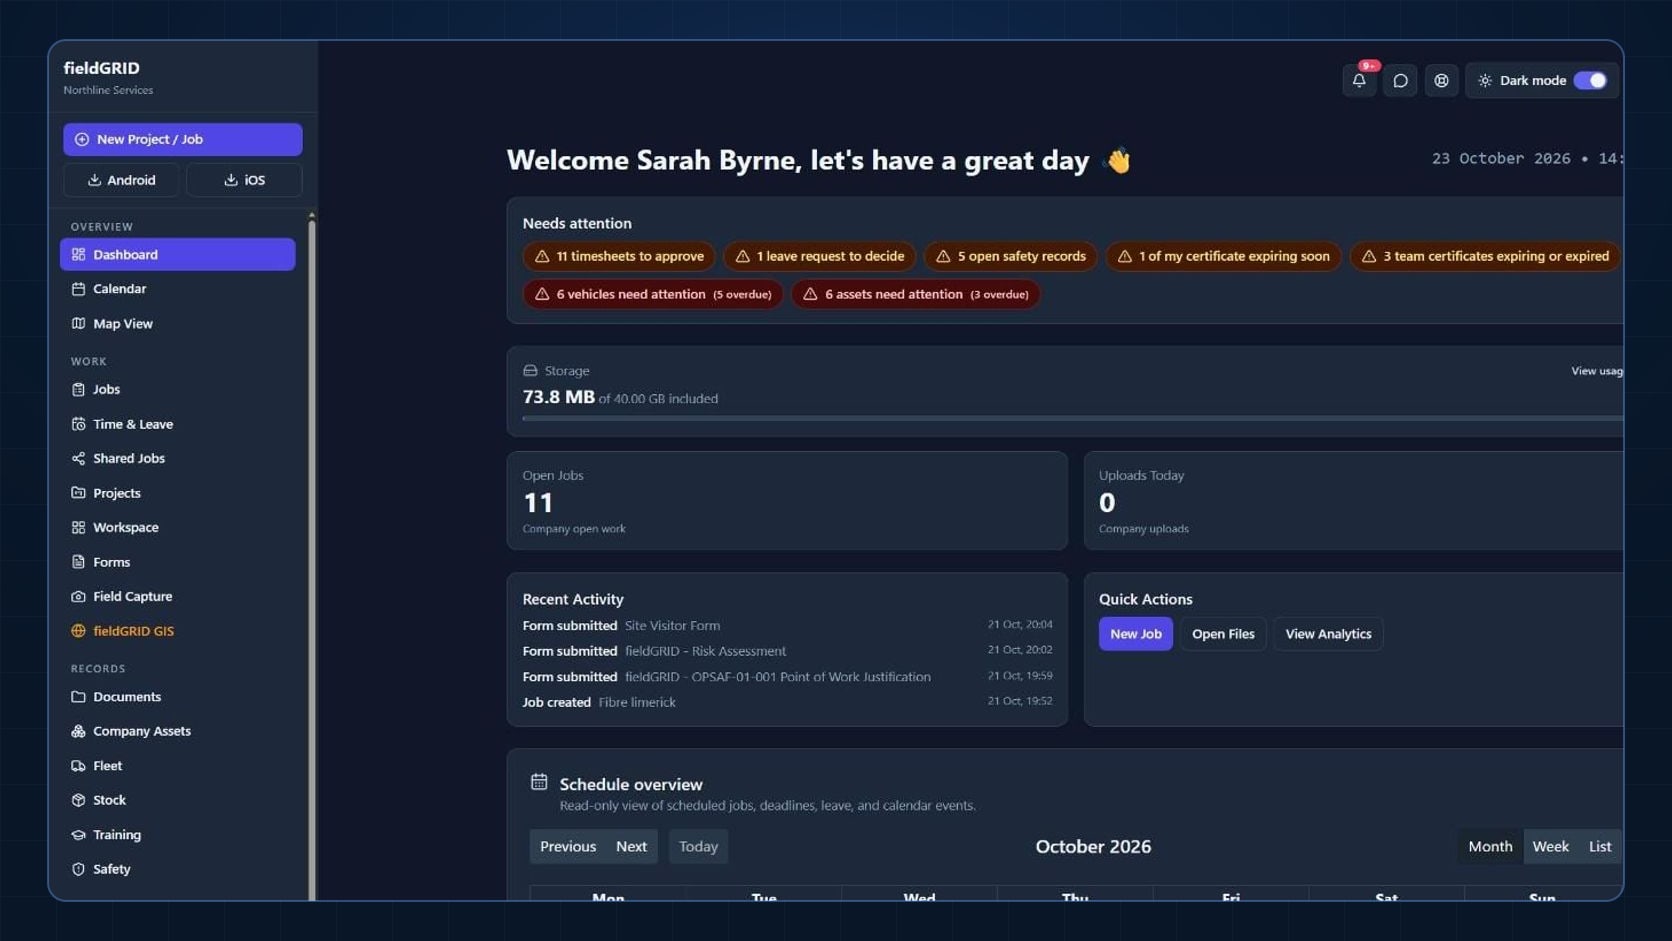Click the Dashboard grid icon

pos(78,255)
